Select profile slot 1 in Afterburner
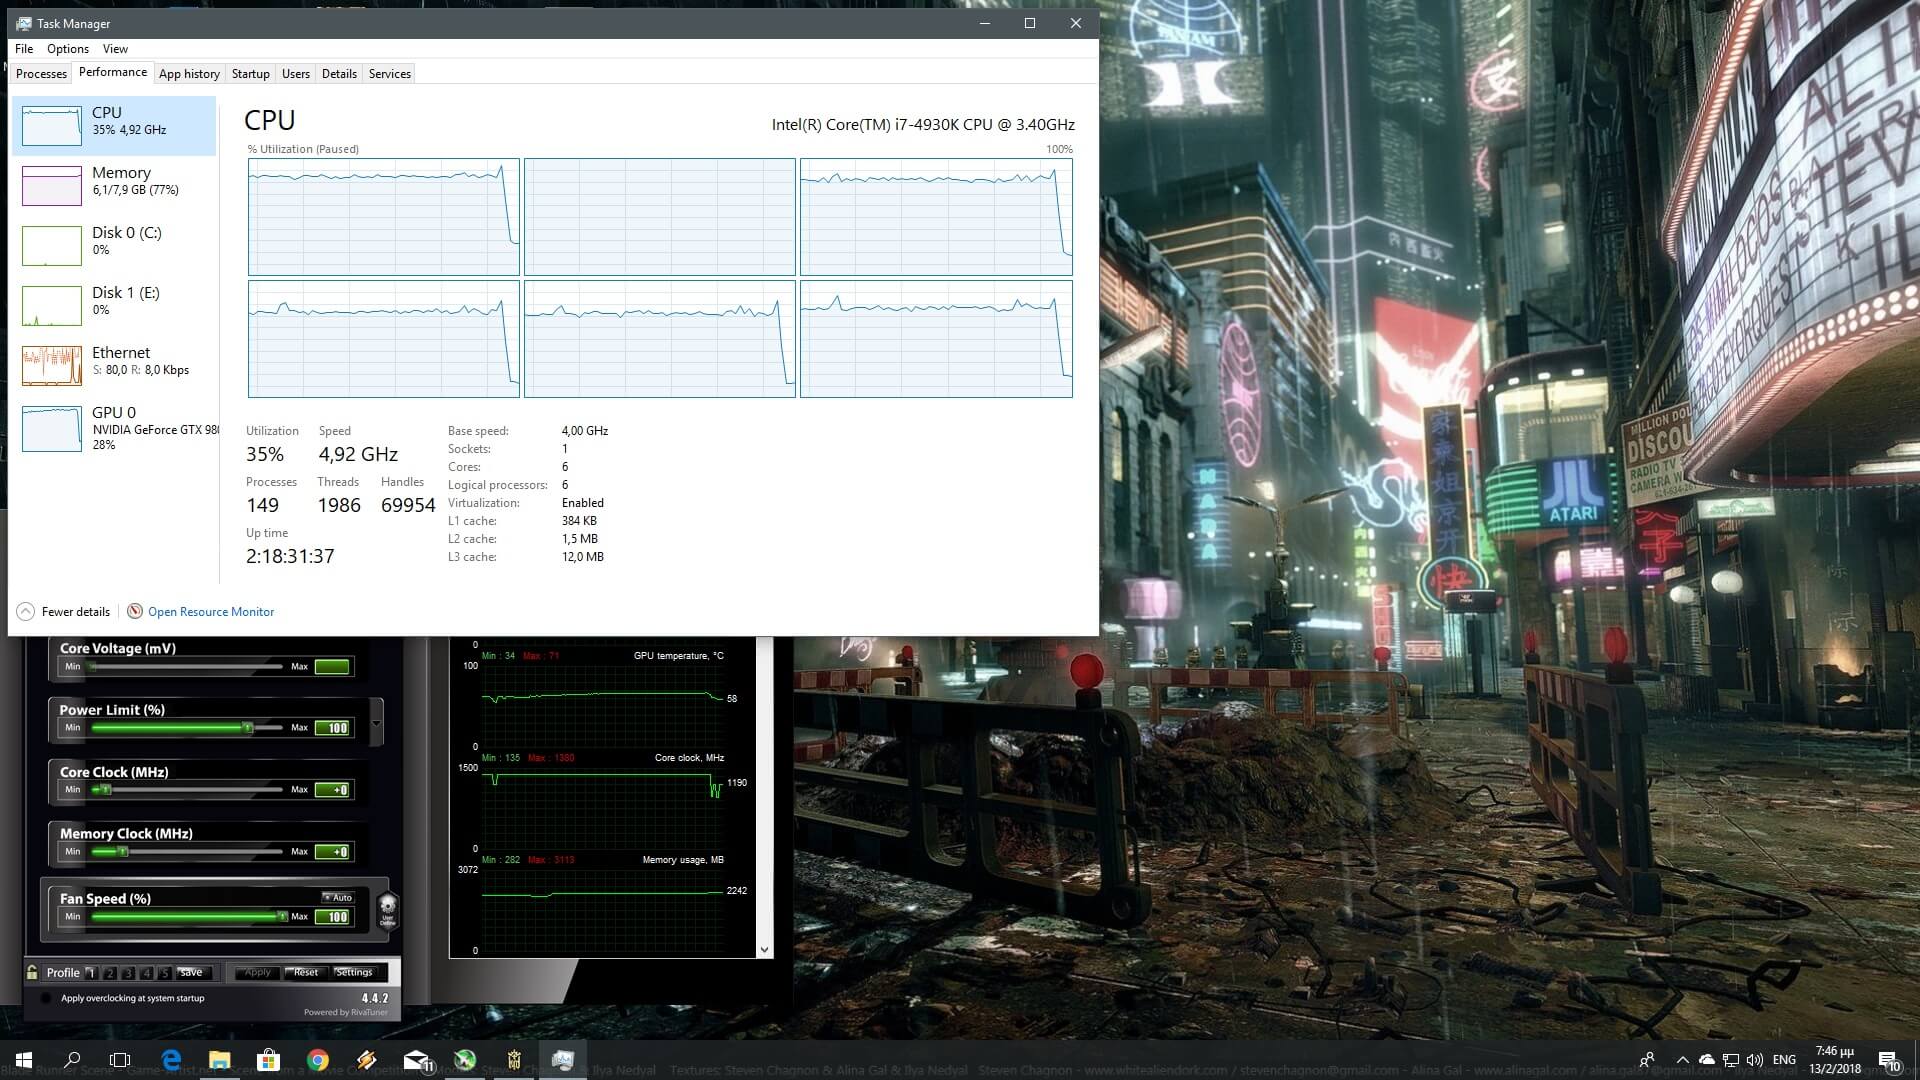The image size is (1920, 1080). click(x=91, y=972)
